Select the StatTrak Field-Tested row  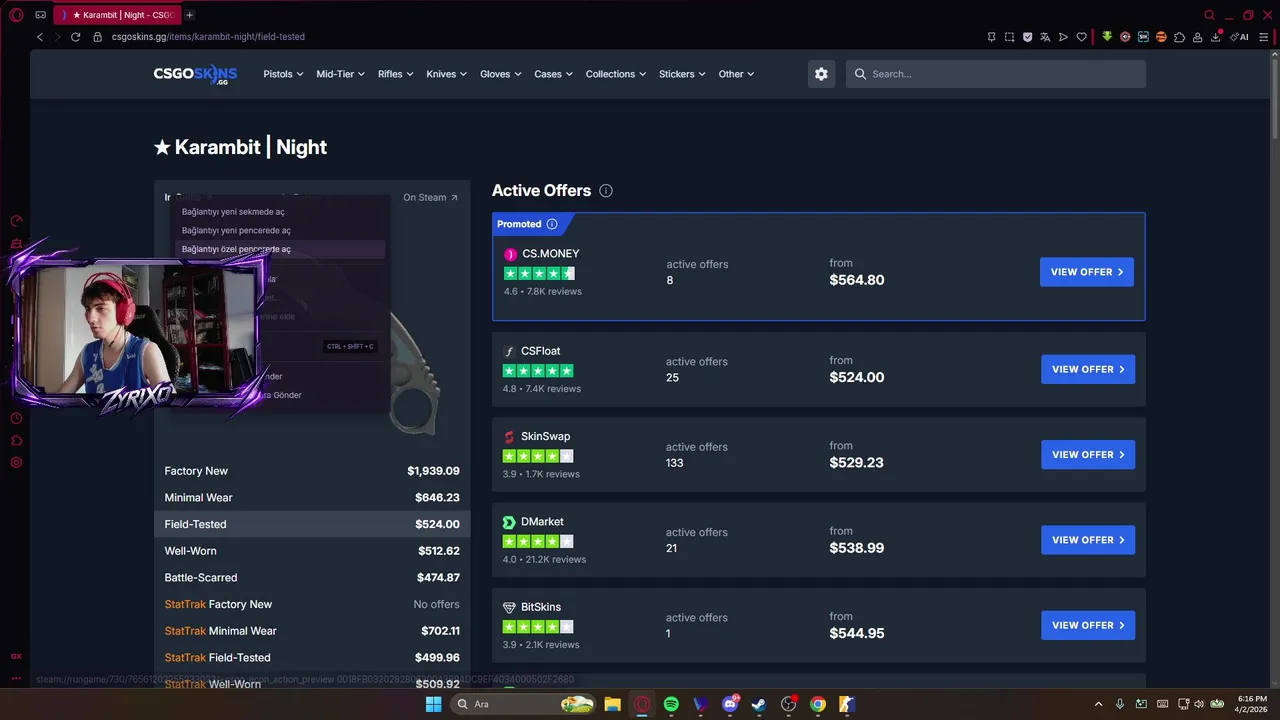click(x=312, y=658)
